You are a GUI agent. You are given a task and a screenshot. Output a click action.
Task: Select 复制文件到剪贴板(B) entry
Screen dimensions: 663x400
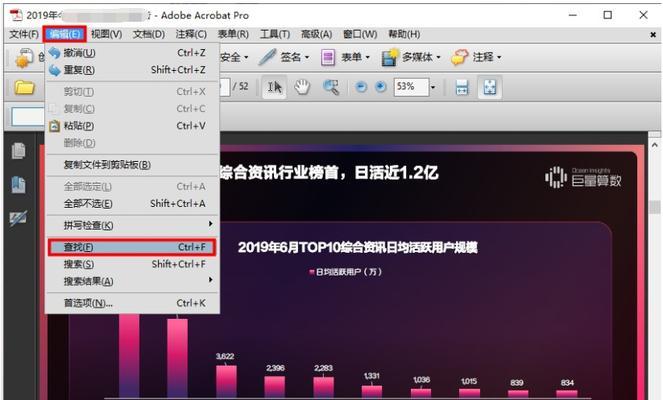click(132, 165)
